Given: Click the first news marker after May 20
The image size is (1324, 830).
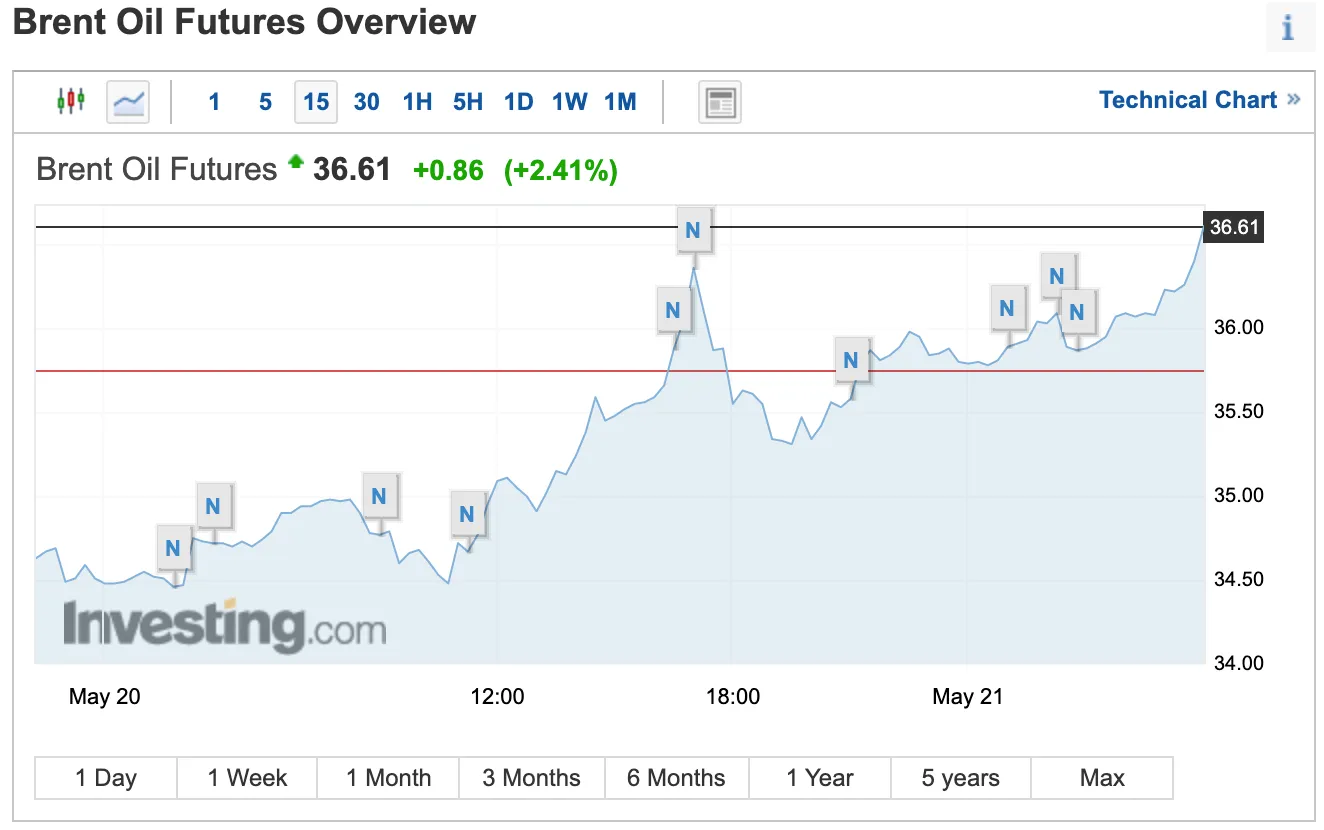Looking at the screenshot, I should (173, 548).
